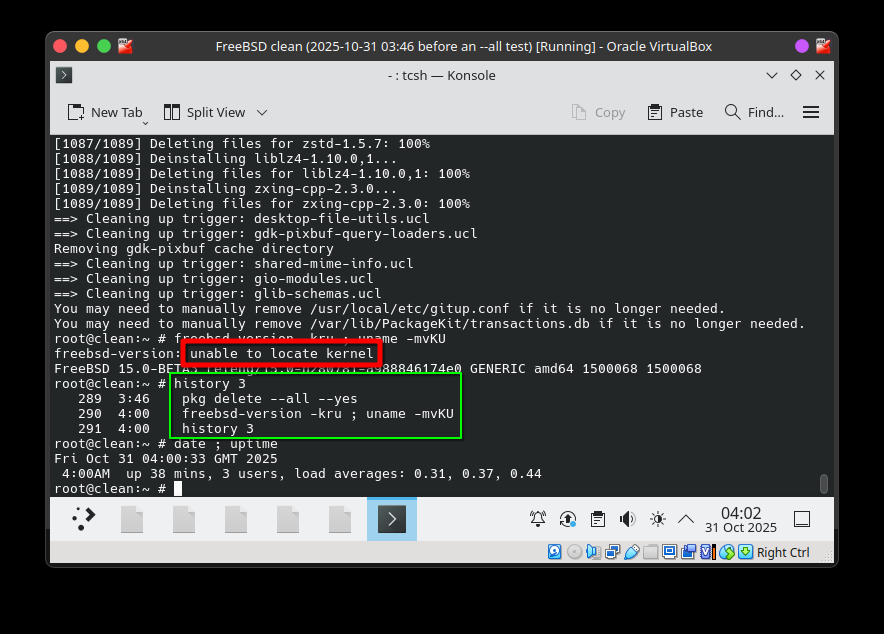
Task: Click Paste in Konsole toolbar
Action: [675, 112]
